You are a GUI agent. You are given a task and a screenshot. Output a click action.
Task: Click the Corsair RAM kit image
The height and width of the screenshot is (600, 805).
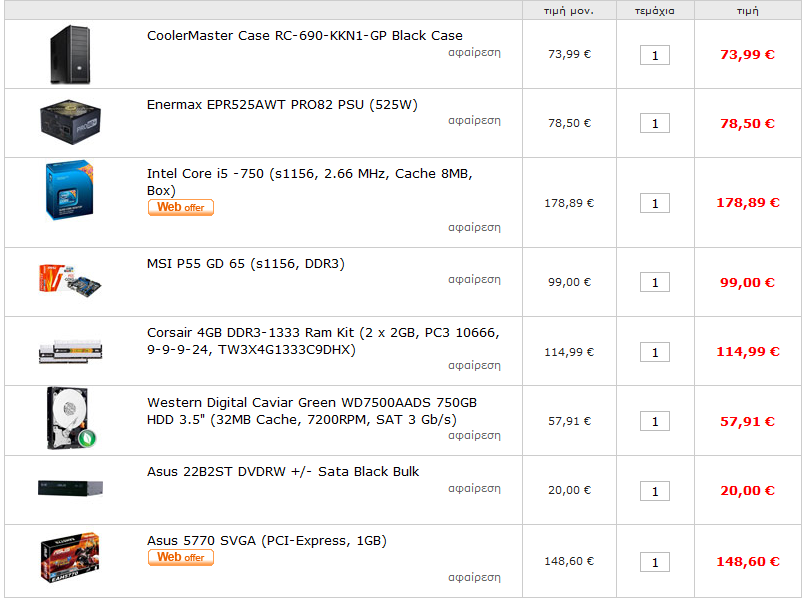[70, 351]
